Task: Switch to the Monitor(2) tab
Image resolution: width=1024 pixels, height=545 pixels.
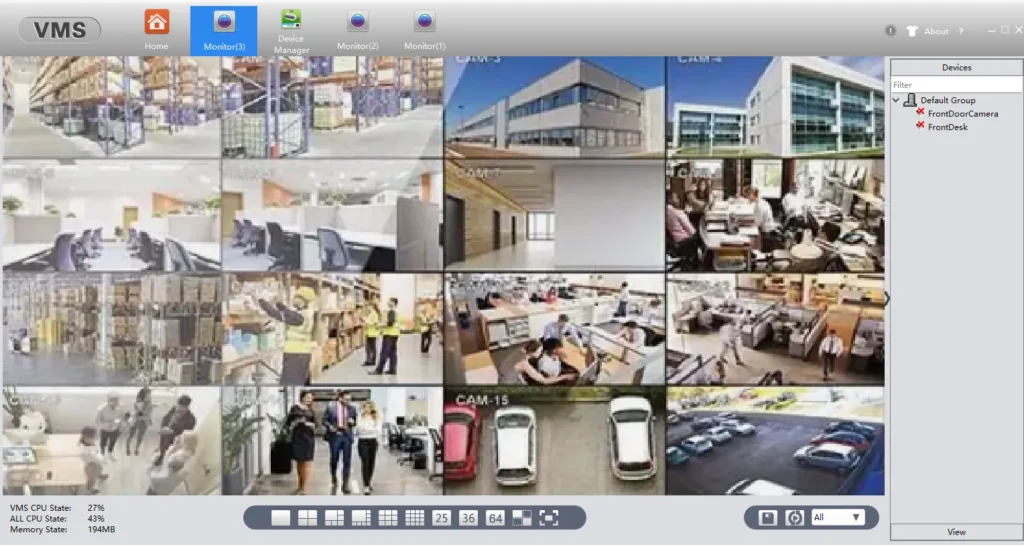Action: [x=357, y=30]
